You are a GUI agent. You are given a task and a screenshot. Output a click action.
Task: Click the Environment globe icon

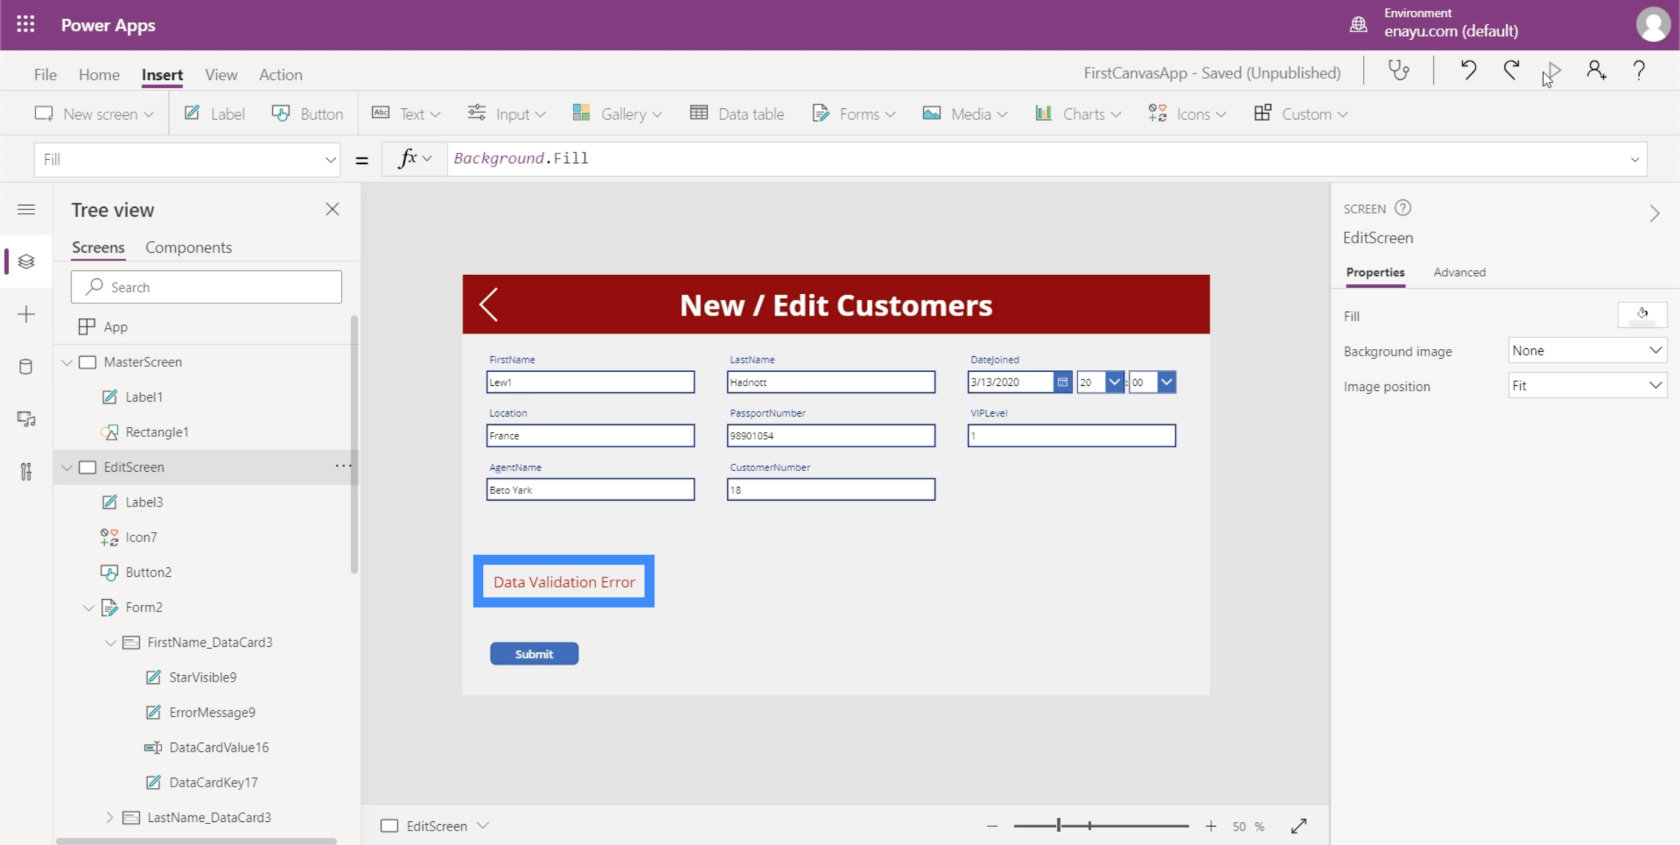1358,24
